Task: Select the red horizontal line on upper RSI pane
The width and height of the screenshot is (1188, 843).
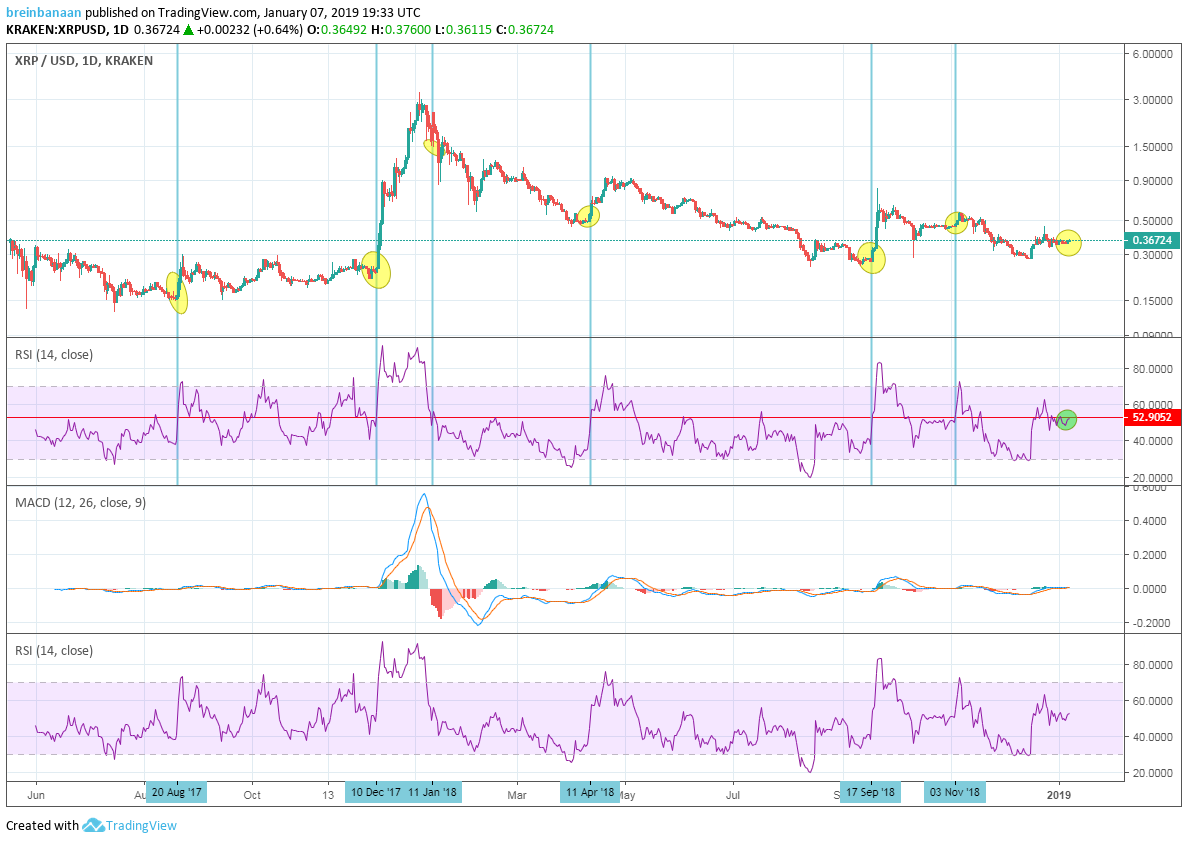Action: [565, 417]
